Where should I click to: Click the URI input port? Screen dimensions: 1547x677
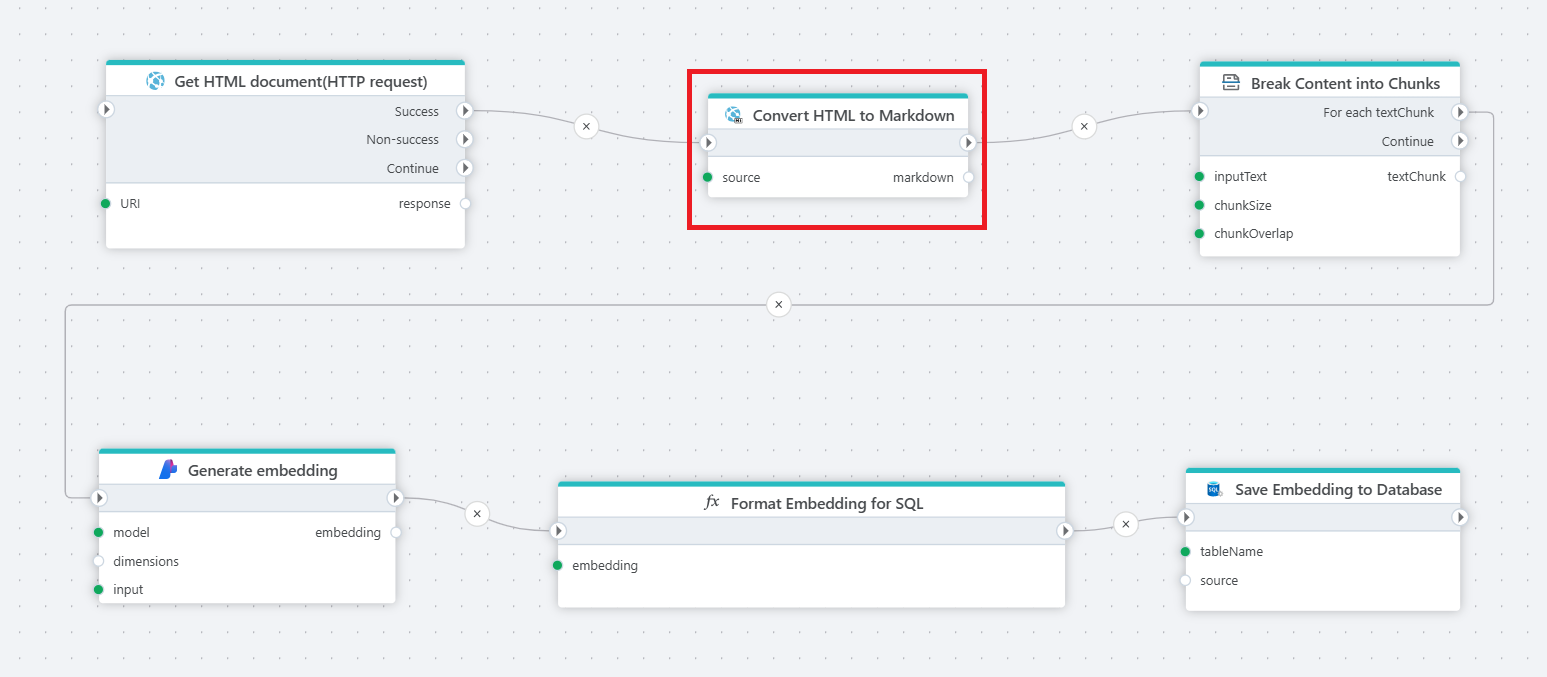pyautogui.click(x=105, y=204)
